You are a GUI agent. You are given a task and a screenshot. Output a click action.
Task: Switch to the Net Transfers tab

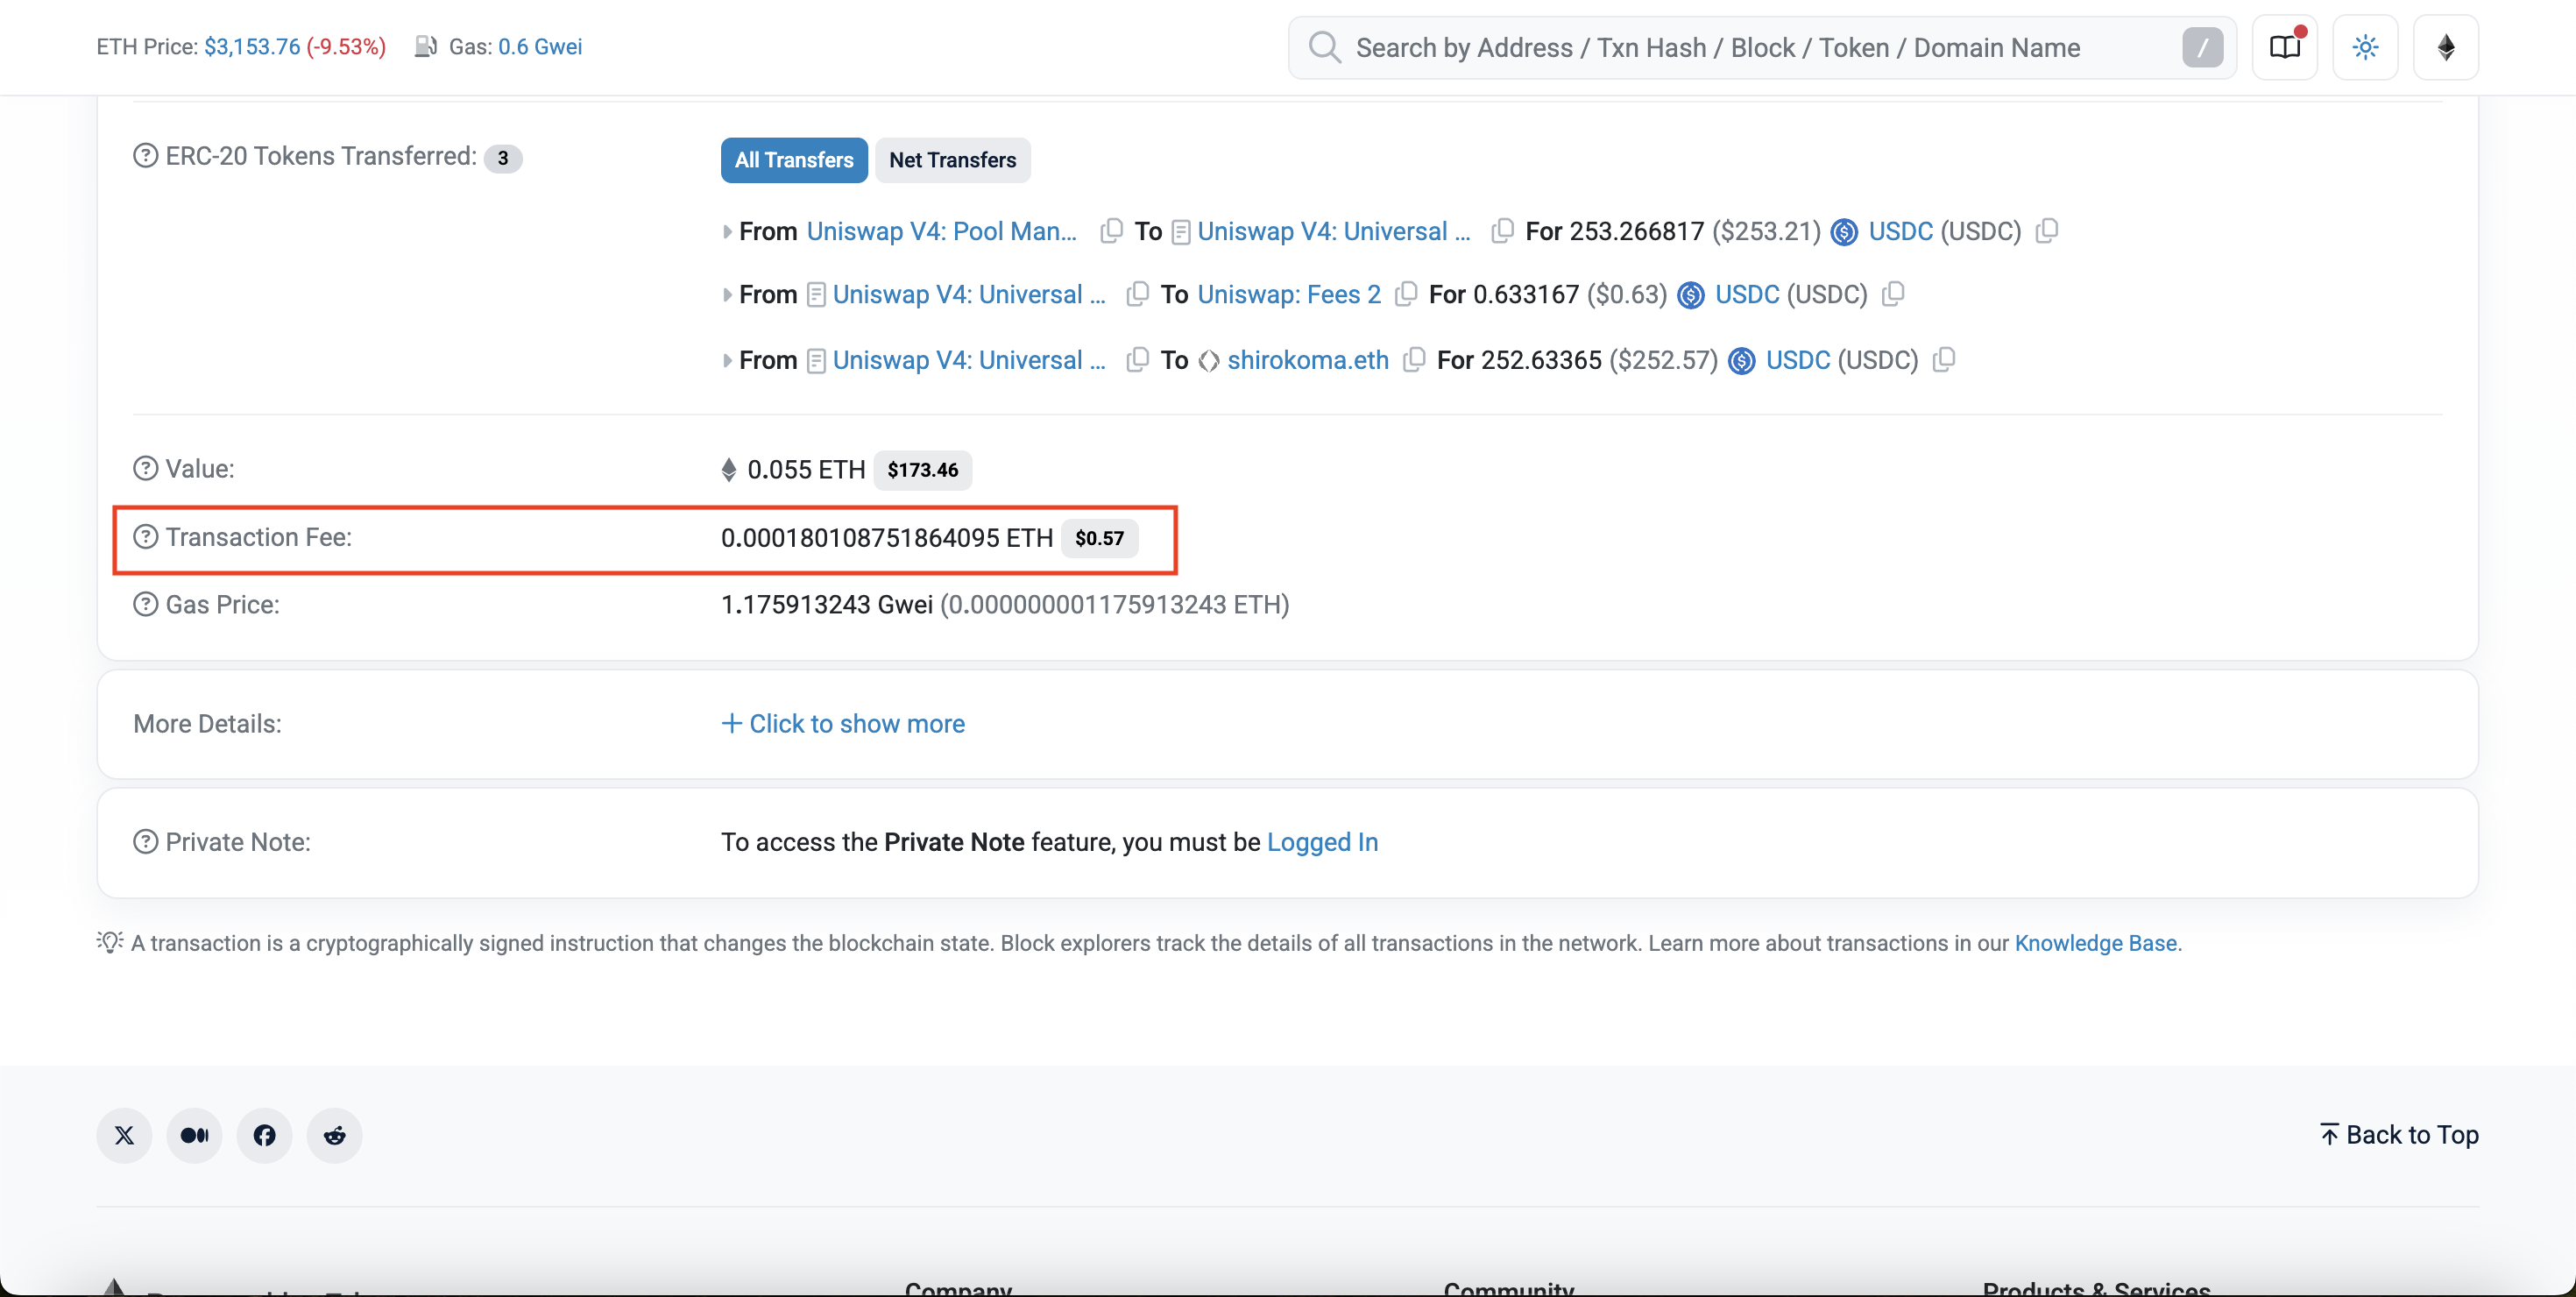point(952,160)
